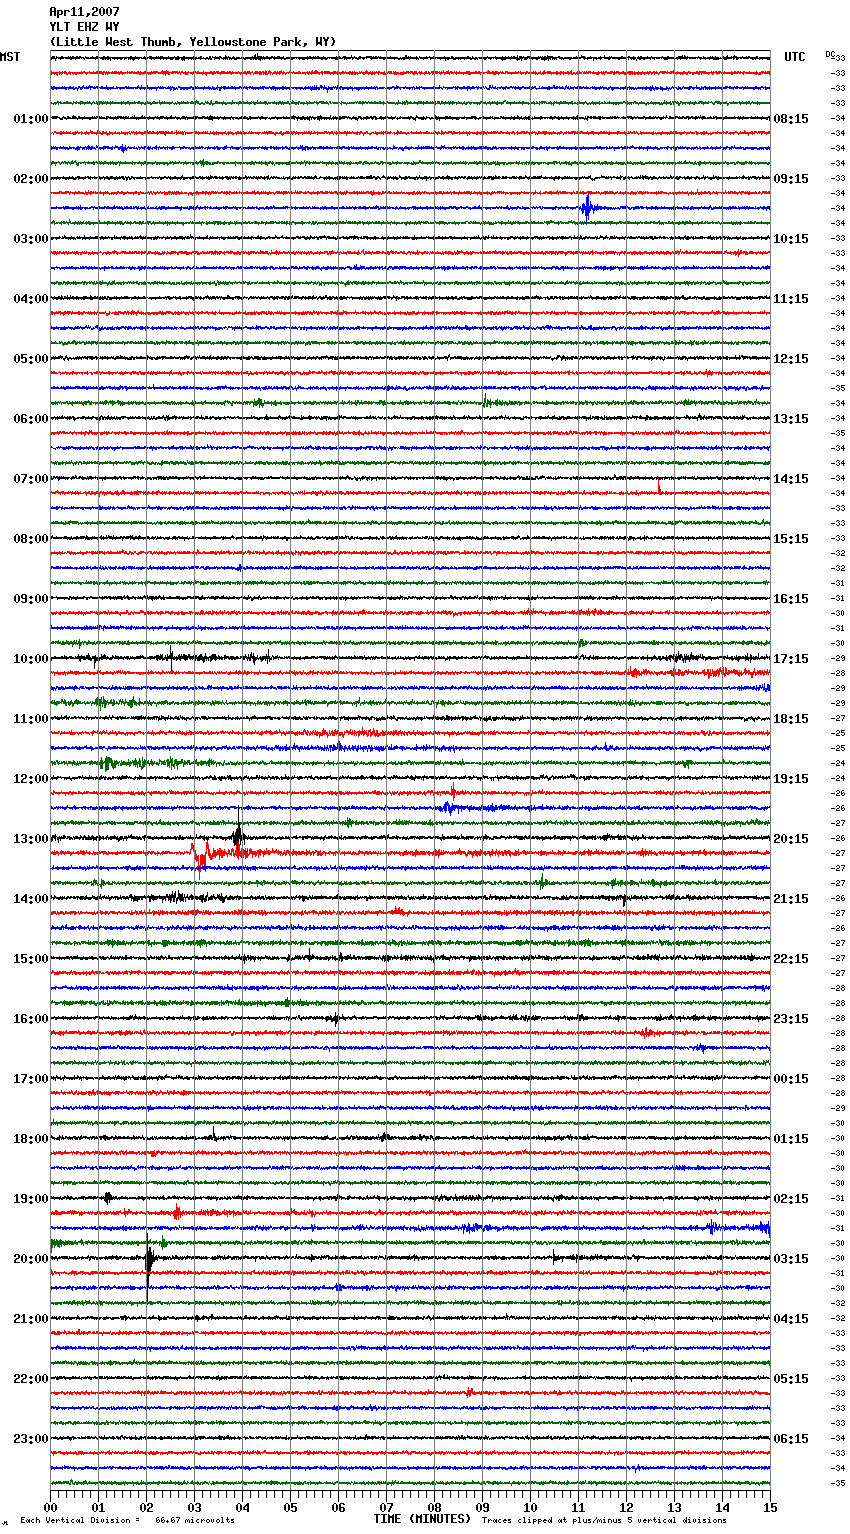This screenshot has width=850, height=1534.
Task: Select the 22:00 MST time label
Action: point(30,1379)
